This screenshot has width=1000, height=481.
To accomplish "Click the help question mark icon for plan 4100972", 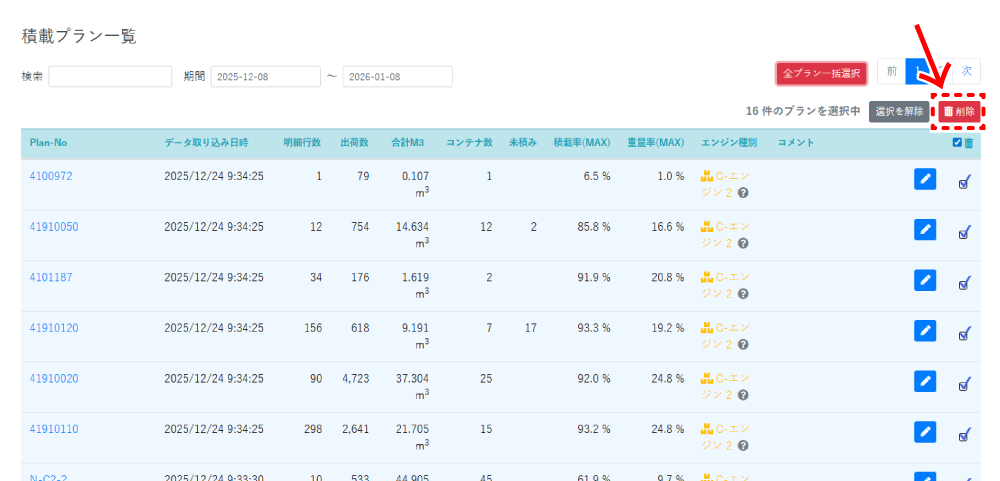I will 743,193.
